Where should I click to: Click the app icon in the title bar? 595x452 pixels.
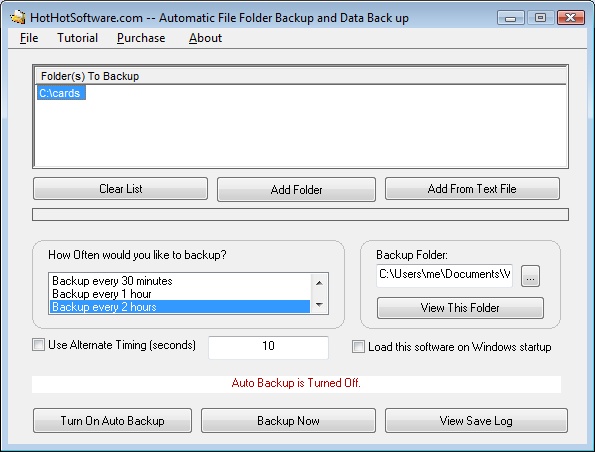18,17
